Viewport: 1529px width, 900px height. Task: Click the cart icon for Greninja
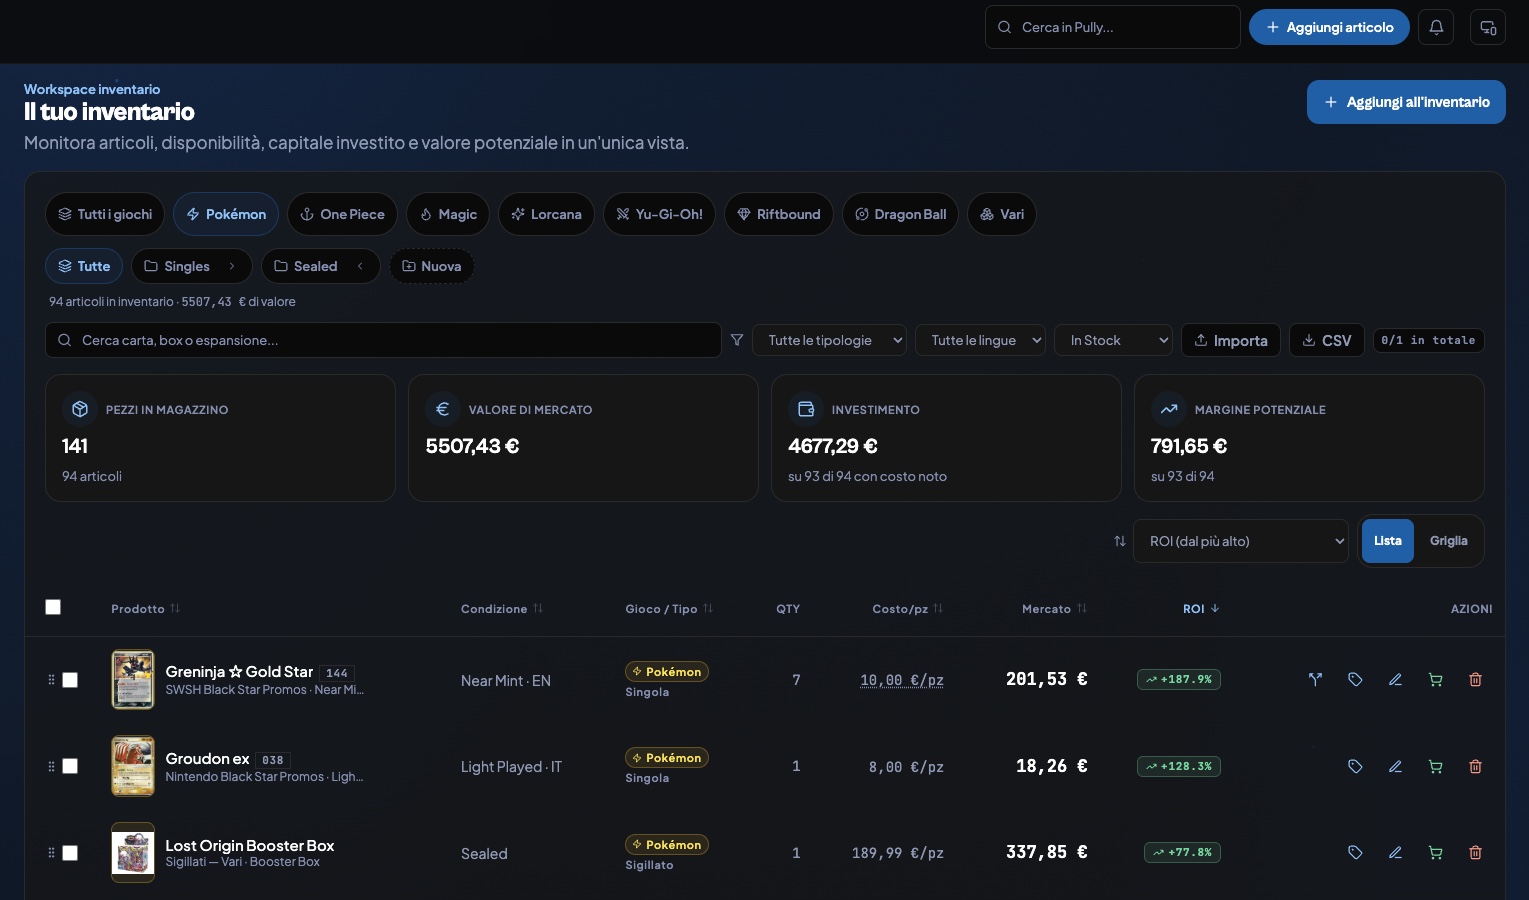point(1435,680)
